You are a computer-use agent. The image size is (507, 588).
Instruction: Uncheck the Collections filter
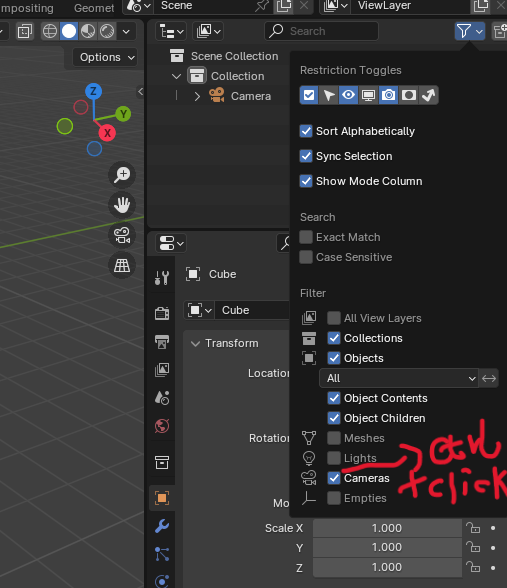(x=334, y=338)
